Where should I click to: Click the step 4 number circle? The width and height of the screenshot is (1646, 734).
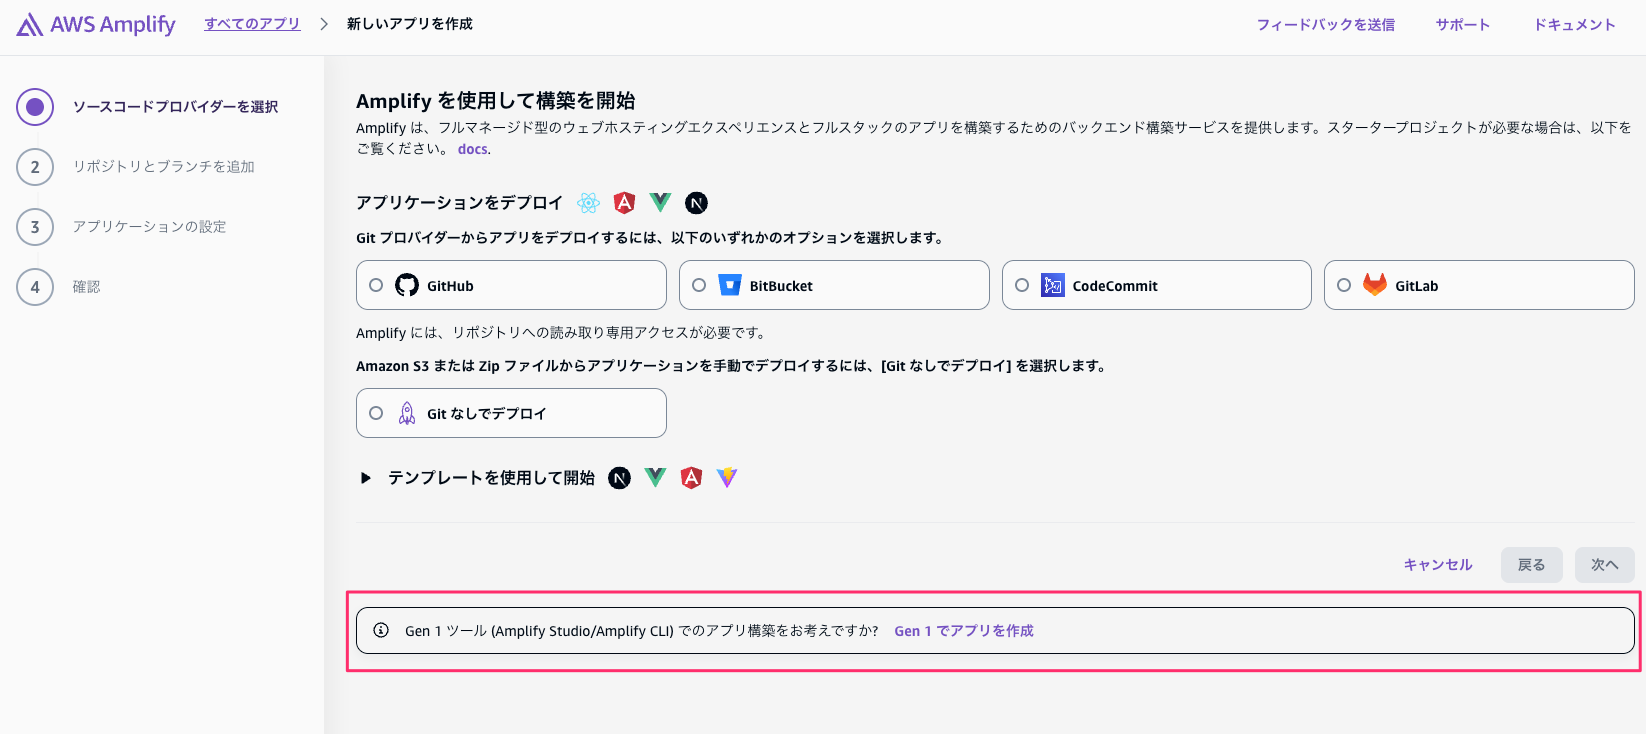(35, 287)
